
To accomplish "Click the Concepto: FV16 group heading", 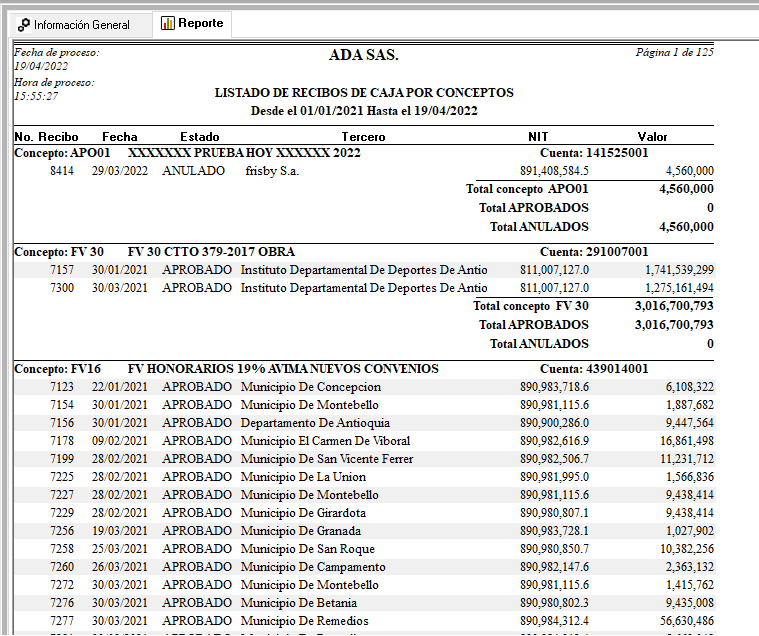I will click(58, 369).
